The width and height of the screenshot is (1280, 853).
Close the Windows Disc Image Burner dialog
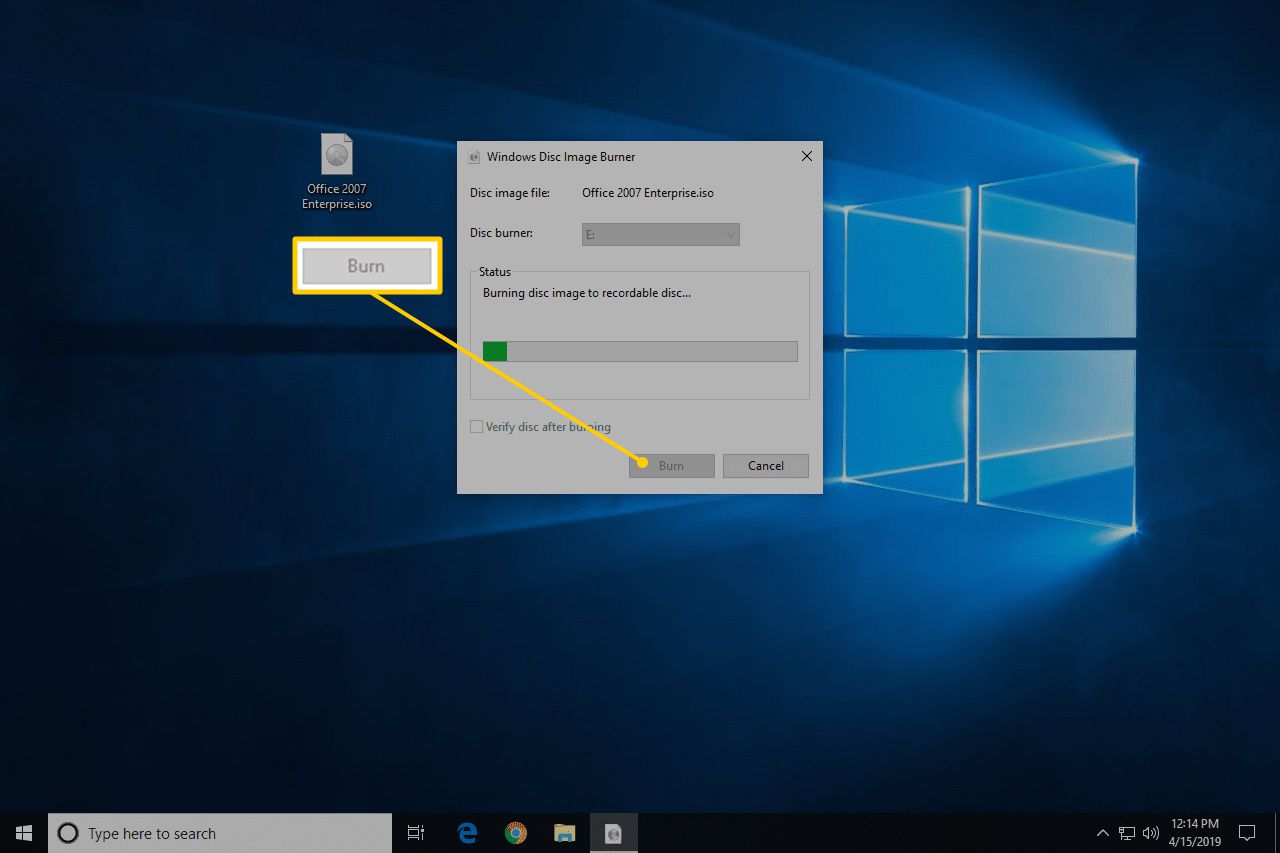806,156
